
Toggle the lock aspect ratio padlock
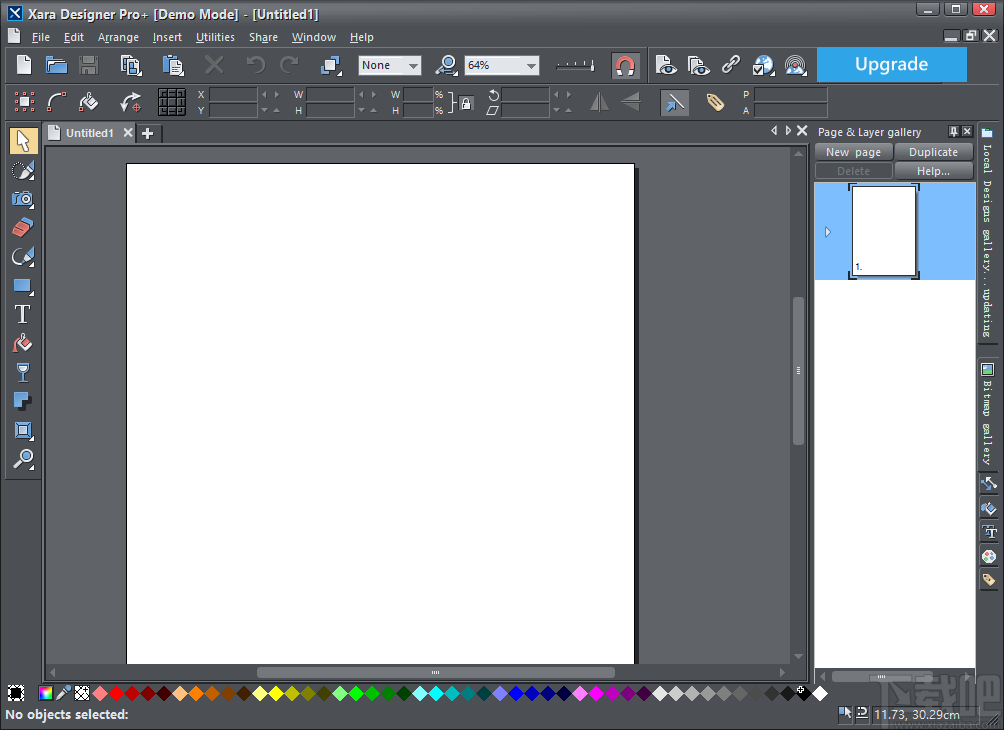tap(466, 103)
